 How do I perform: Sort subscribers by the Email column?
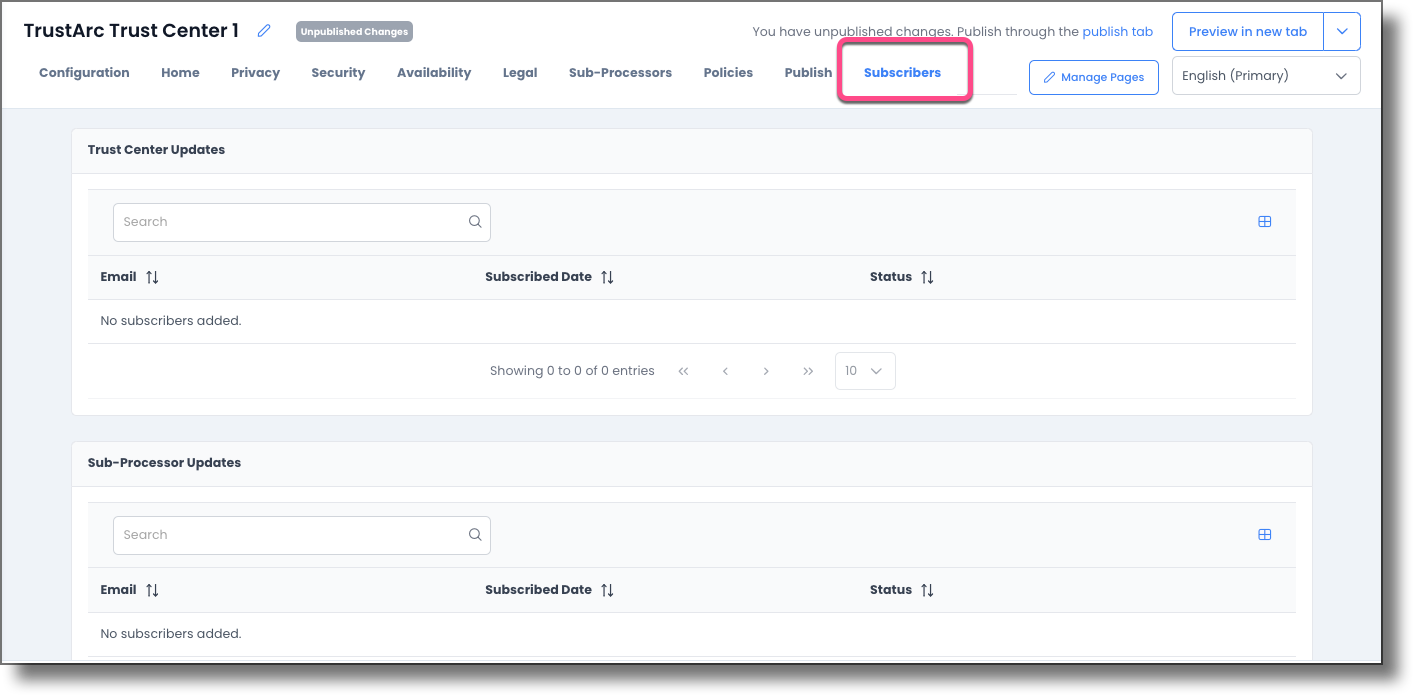coord(152,276)
